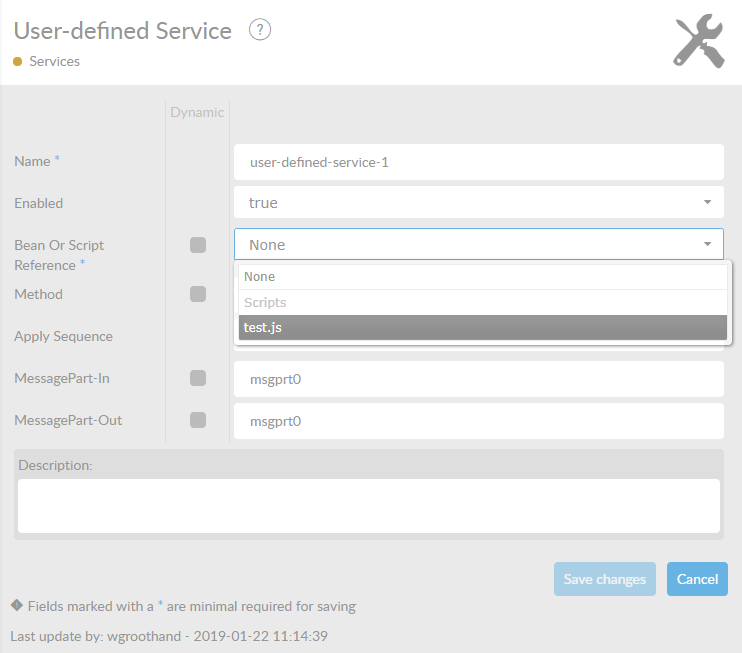Image resolution: width=742 pixels, height=653 pixels.
Task: Click the Services breadcrumb link
Action: 54,62
